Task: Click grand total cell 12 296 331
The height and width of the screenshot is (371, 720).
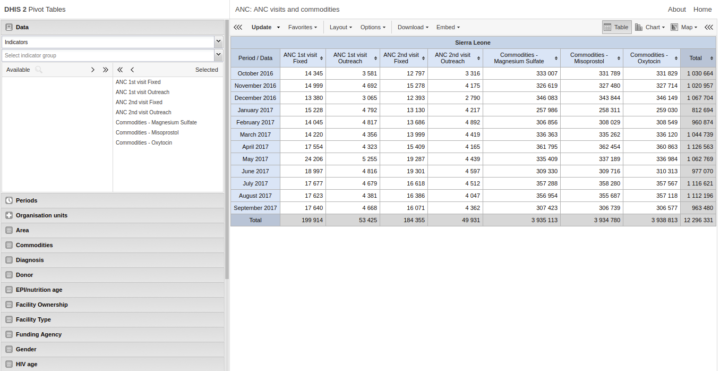Action: pyautogui.click(x=698, y=220)
